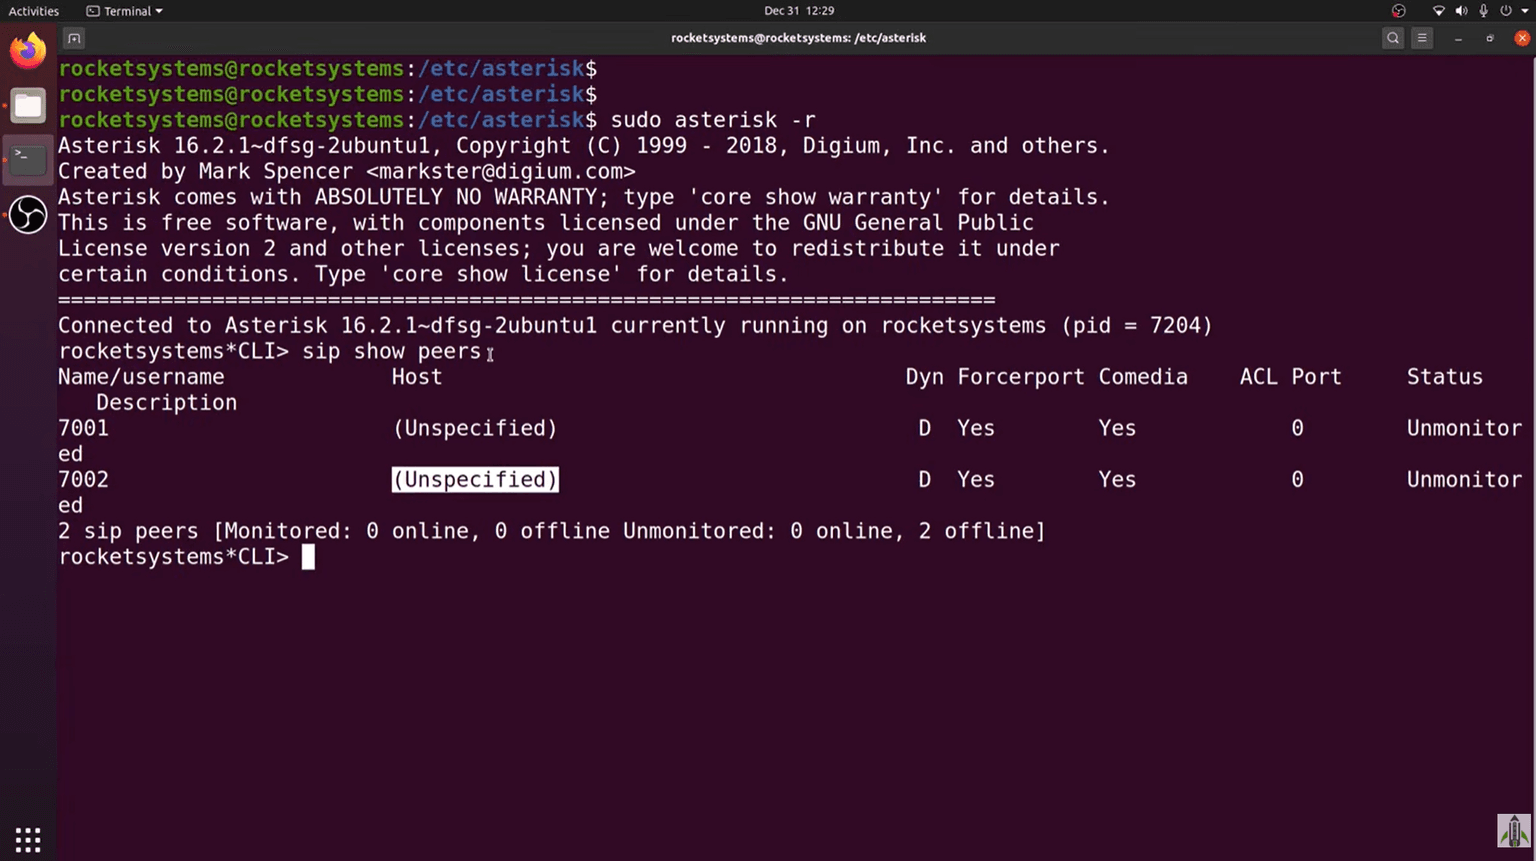Click Comedia 'Yes' in the 7002 row
Viewport: 1536px width, 861px height.
(1117, 480)
